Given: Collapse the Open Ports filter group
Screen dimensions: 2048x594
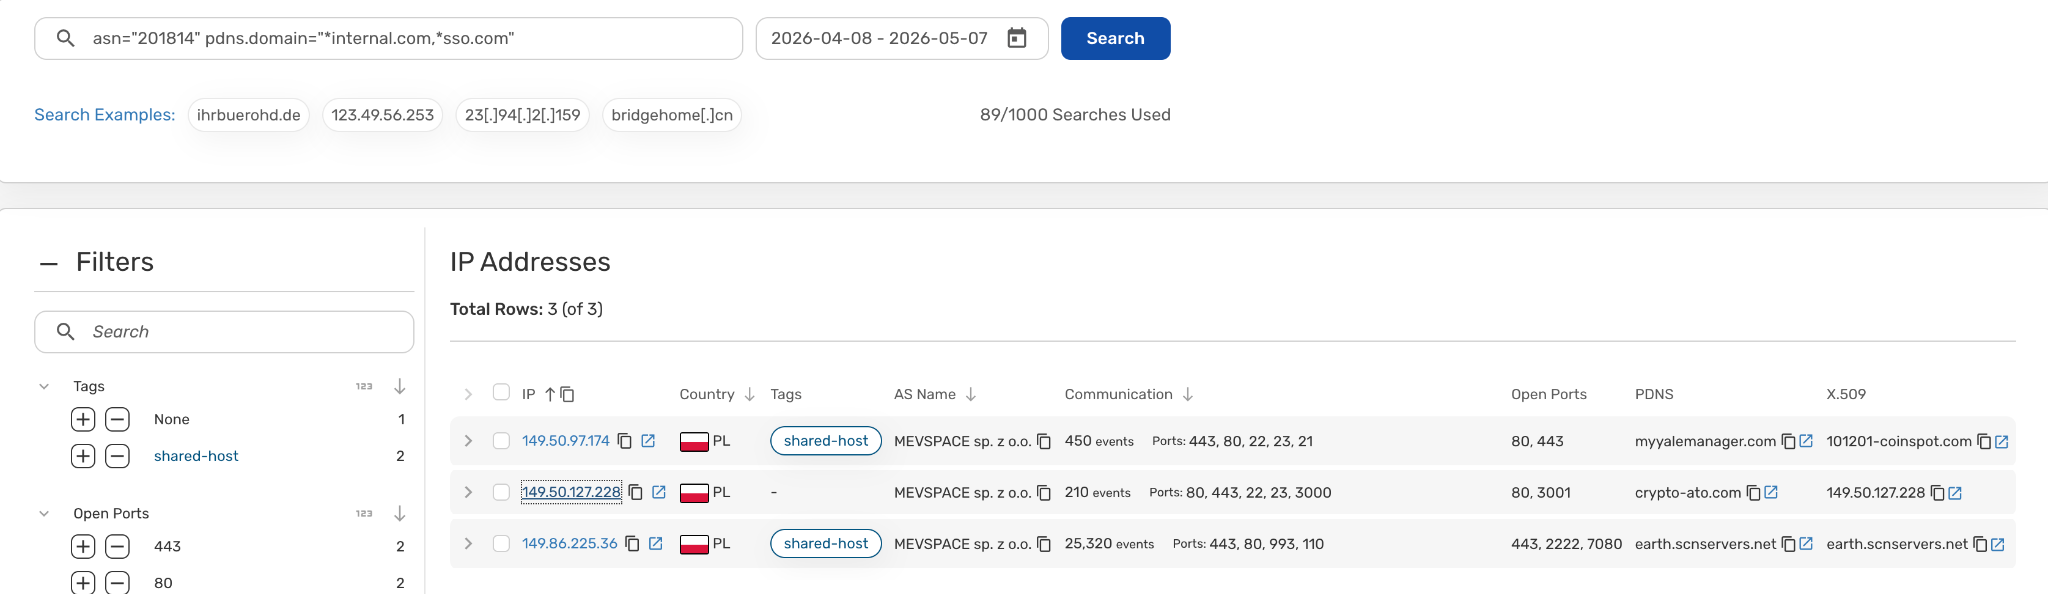Looking at the screenshot, I should [x=44, y=513].
